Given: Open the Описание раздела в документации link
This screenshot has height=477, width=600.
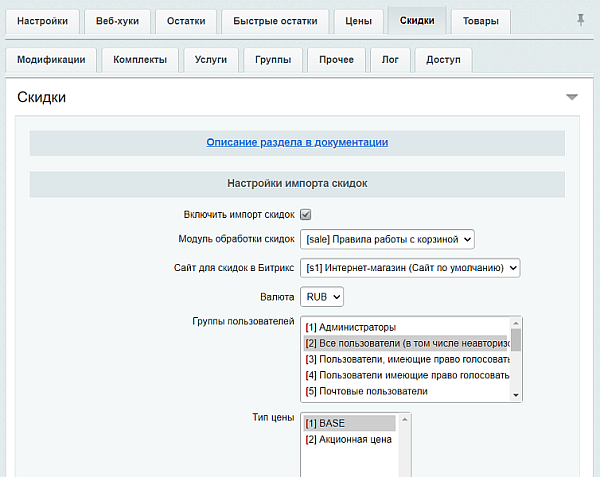Looking at the screenshot, I should tap(297, 142).
